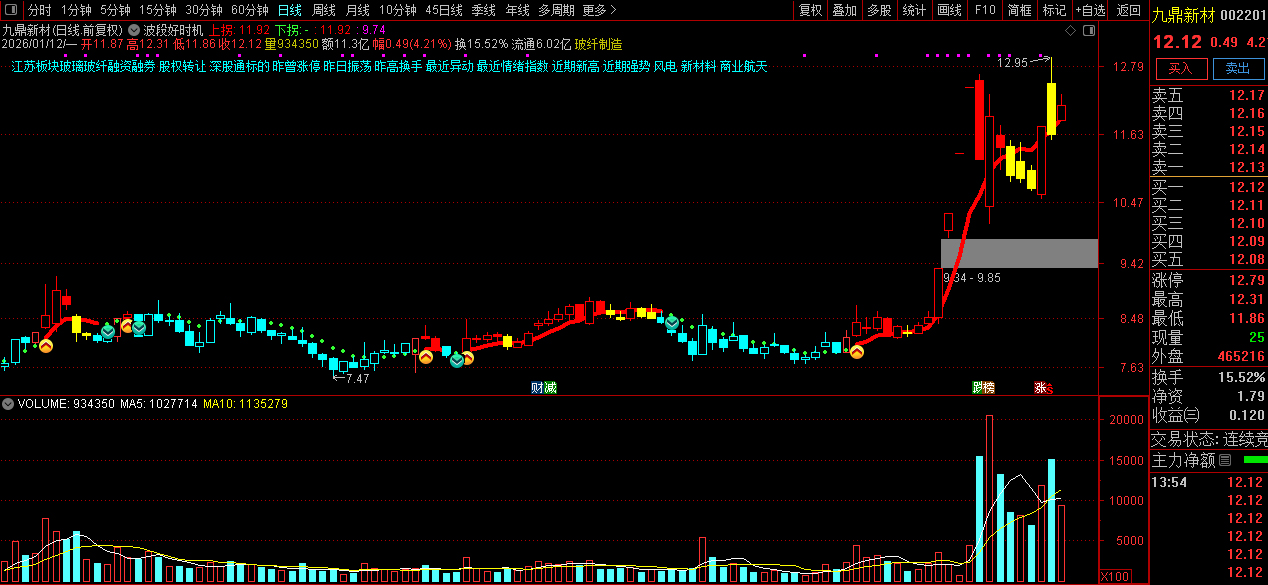The height and width of the screenshot is (585, 1268).
Task: Add stock with +自选 button
Action: pyautogui.click(x=1091, y=10)
